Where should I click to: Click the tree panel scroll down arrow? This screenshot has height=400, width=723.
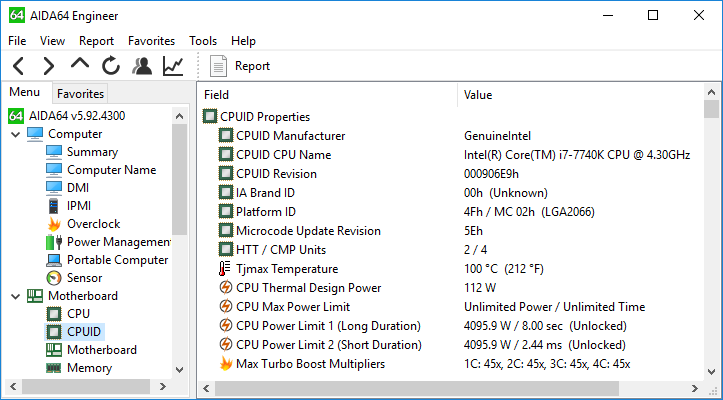tap(180, 370)
